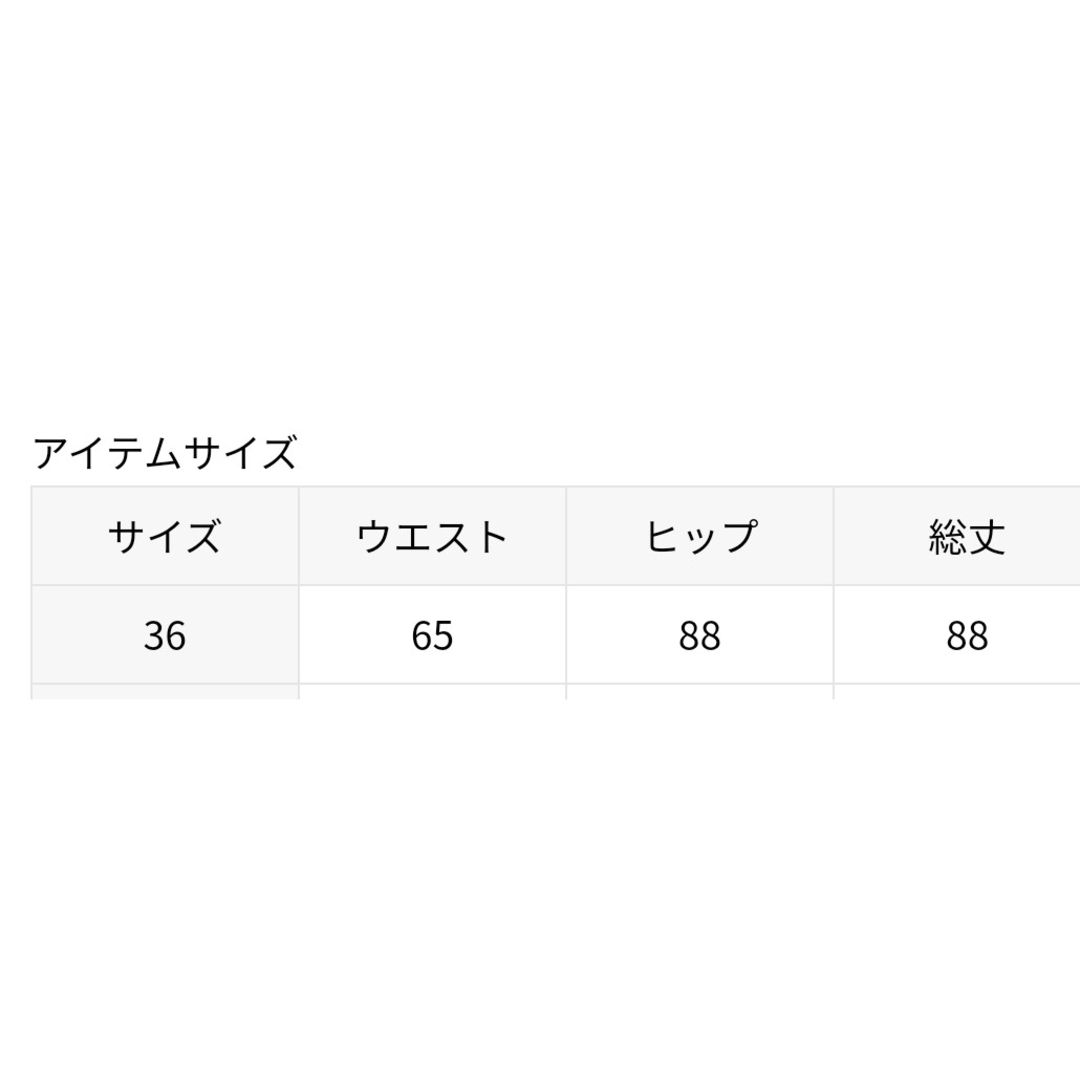This screenshot has width=1080, height=1080.
Task: Click the cut-off cell below ヒップ 88
Action: [700, 692]
